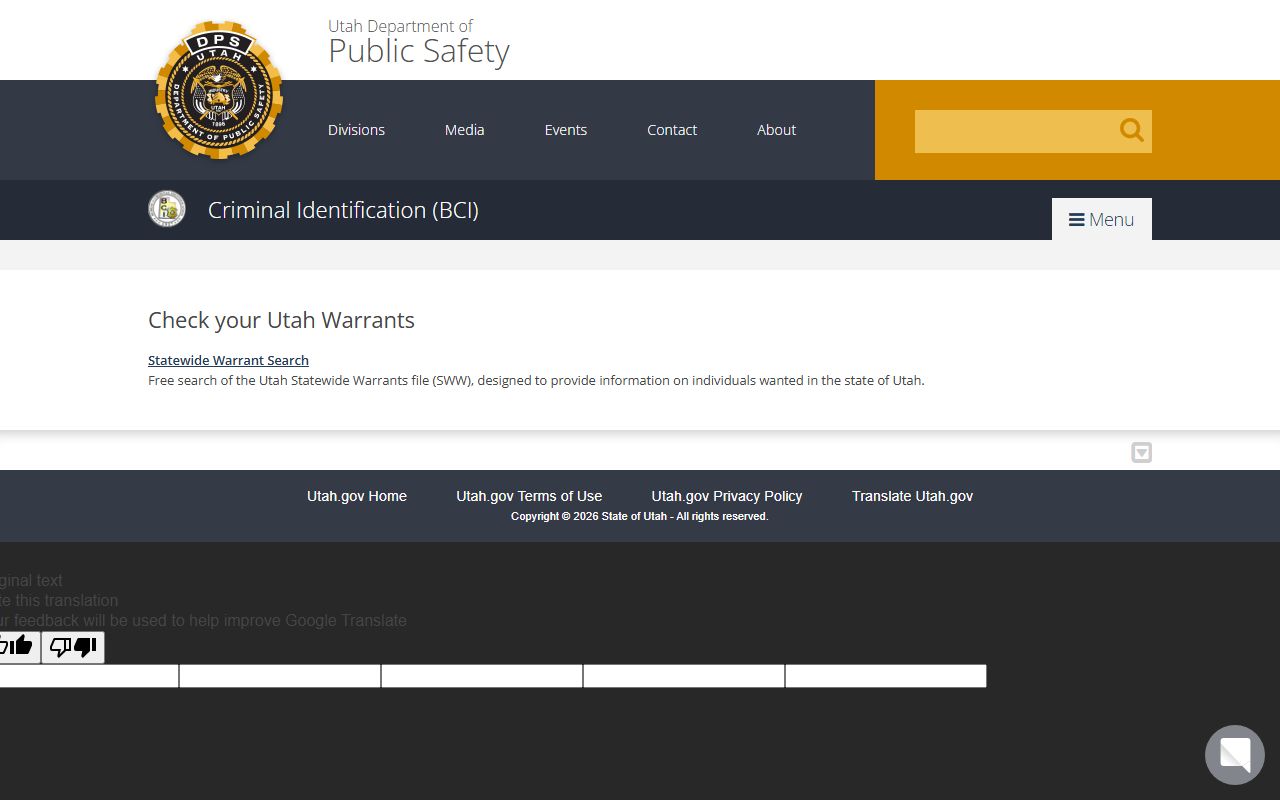Click the BCI division badge icon
This screenshot has width=1280, height=800.
tap(167, 209)
